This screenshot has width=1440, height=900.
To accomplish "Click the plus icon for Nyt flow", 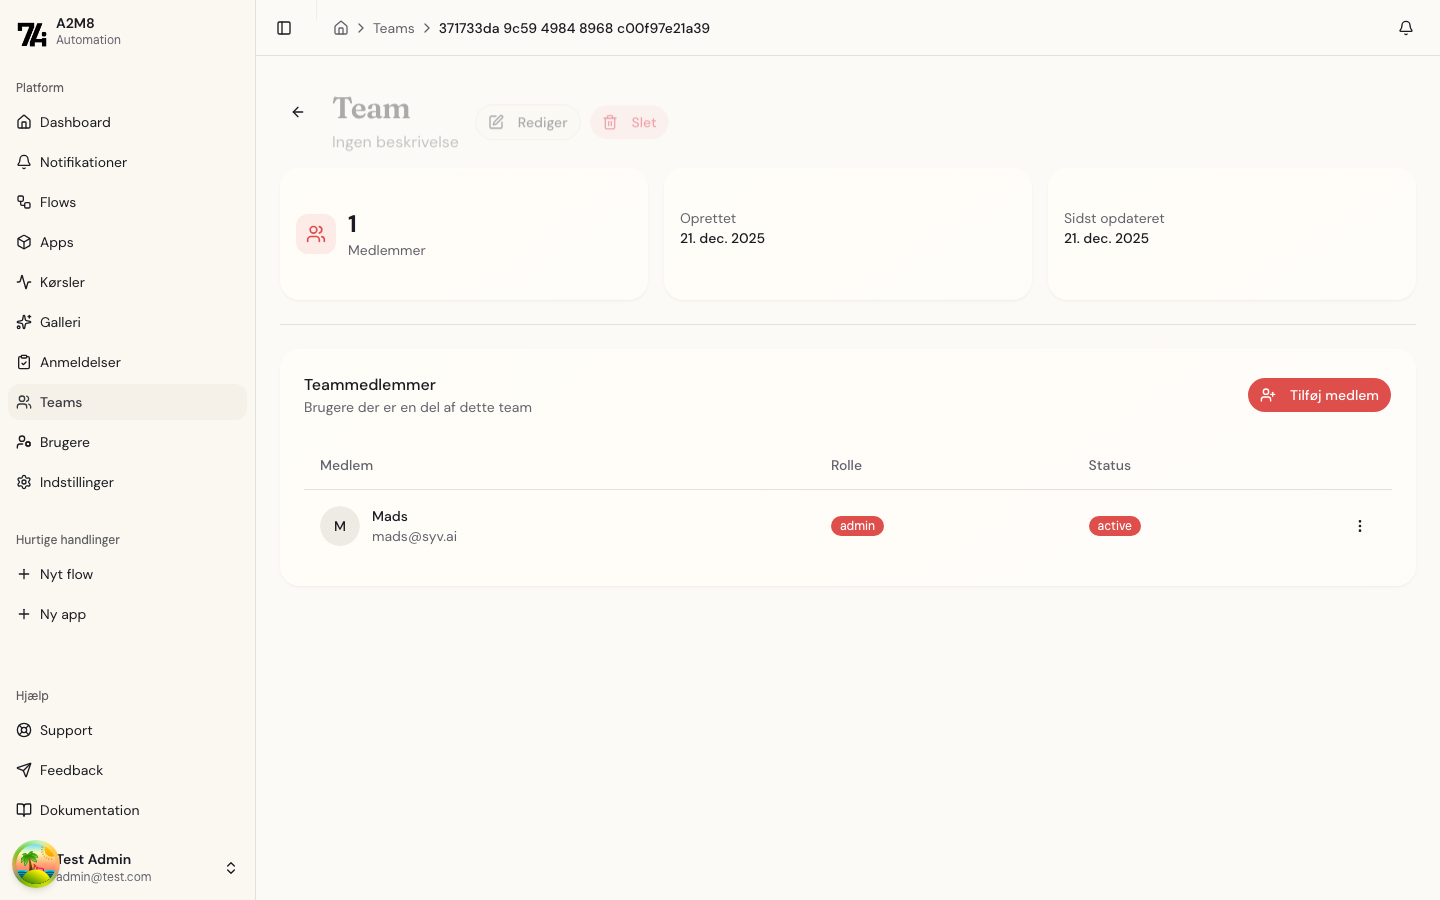I will click(x=24, y=574).
